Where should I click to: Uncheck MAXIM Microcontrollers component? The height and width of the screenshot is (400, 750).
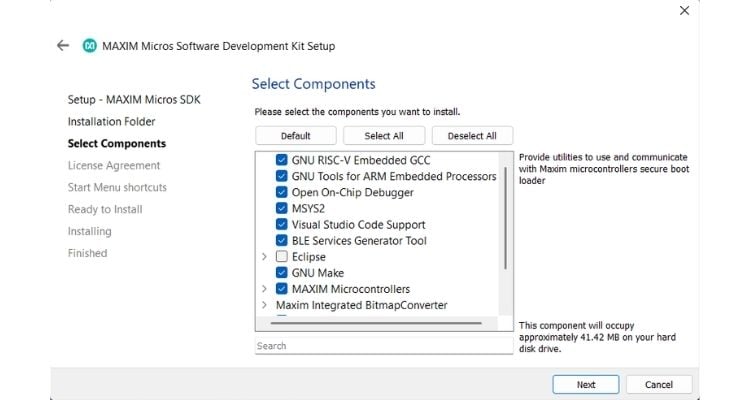coord(282,289)
